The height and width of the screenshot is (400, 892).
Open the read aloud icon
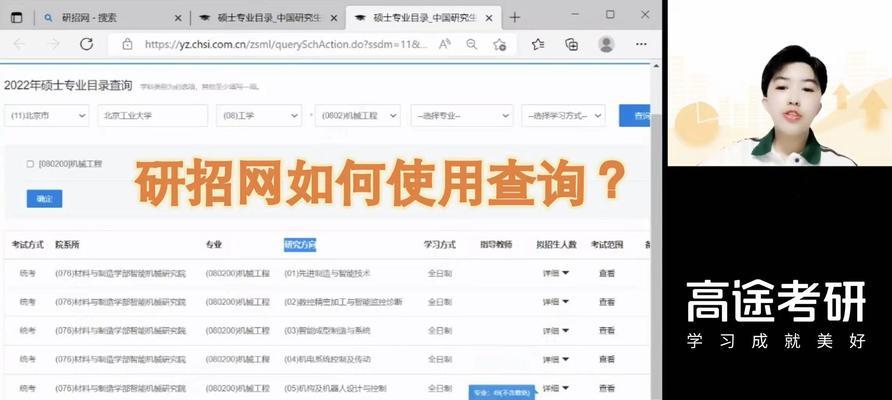pyautogui.click(x=445, y=44)
